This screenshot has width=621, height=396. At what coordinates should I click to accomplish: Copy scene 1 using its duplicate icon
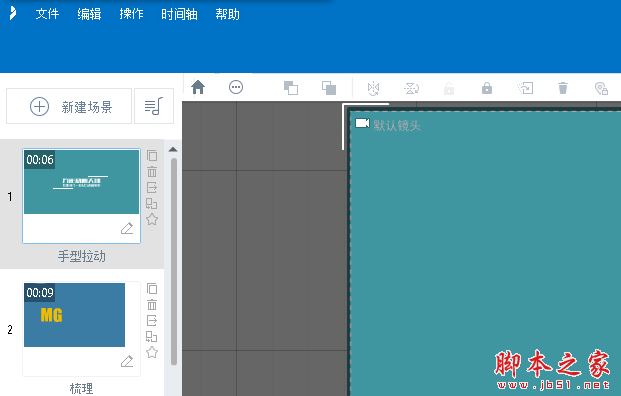[x=152, y=156]
